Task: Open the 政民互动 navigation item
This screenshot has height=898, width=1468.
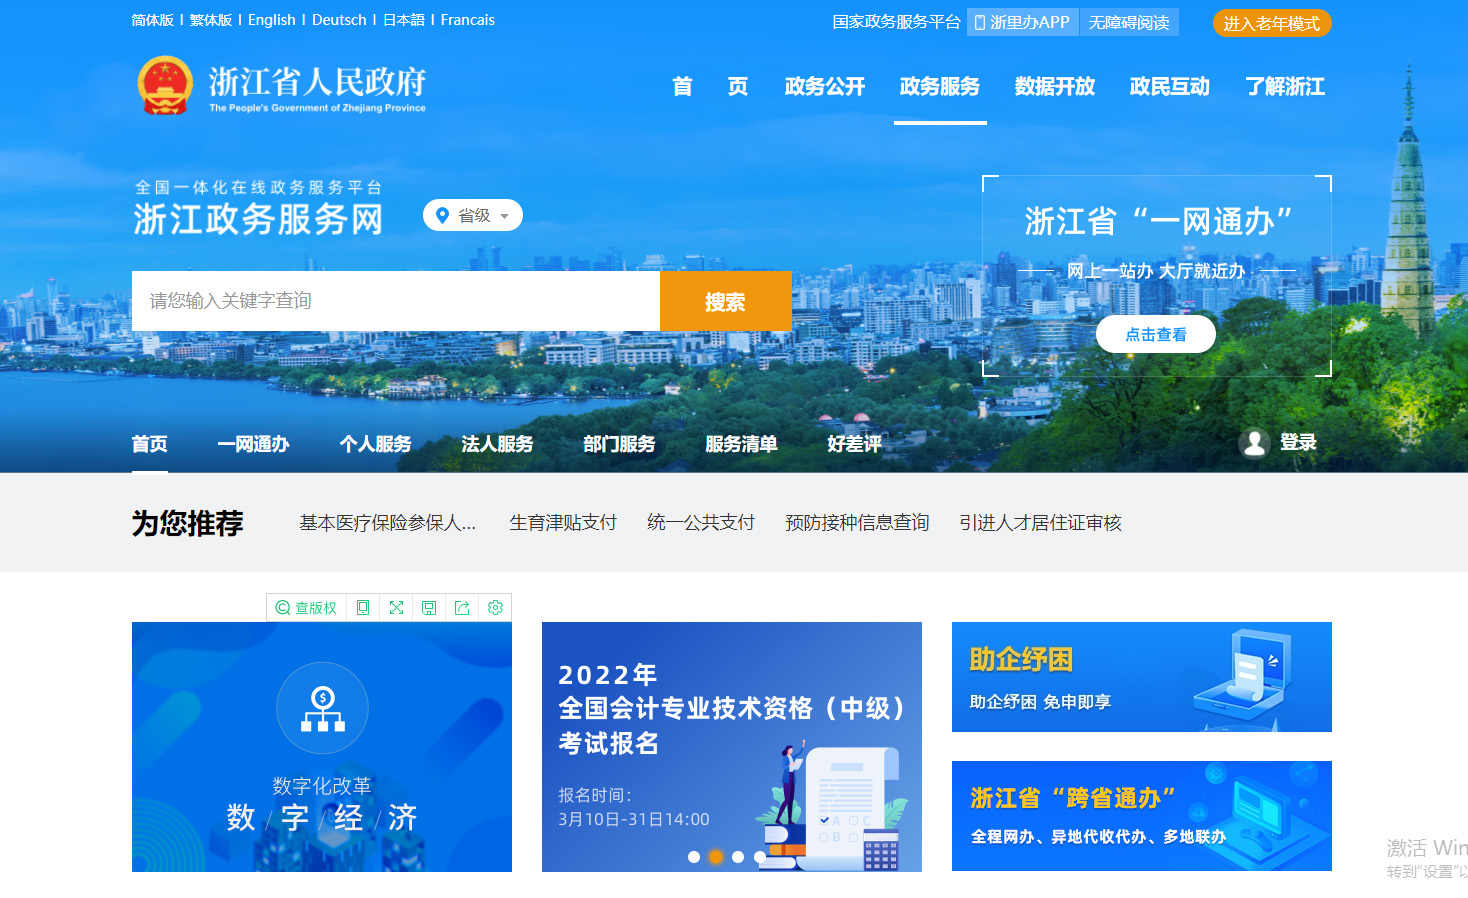Action: coord(1170,87)
